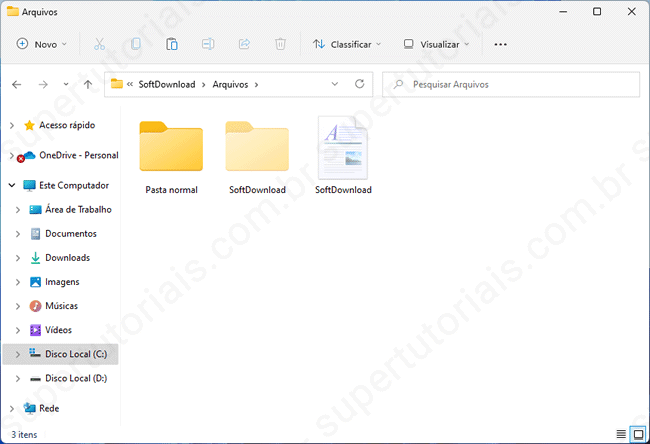
Task: Go up one folder level
Action: (x=88, y=85)
